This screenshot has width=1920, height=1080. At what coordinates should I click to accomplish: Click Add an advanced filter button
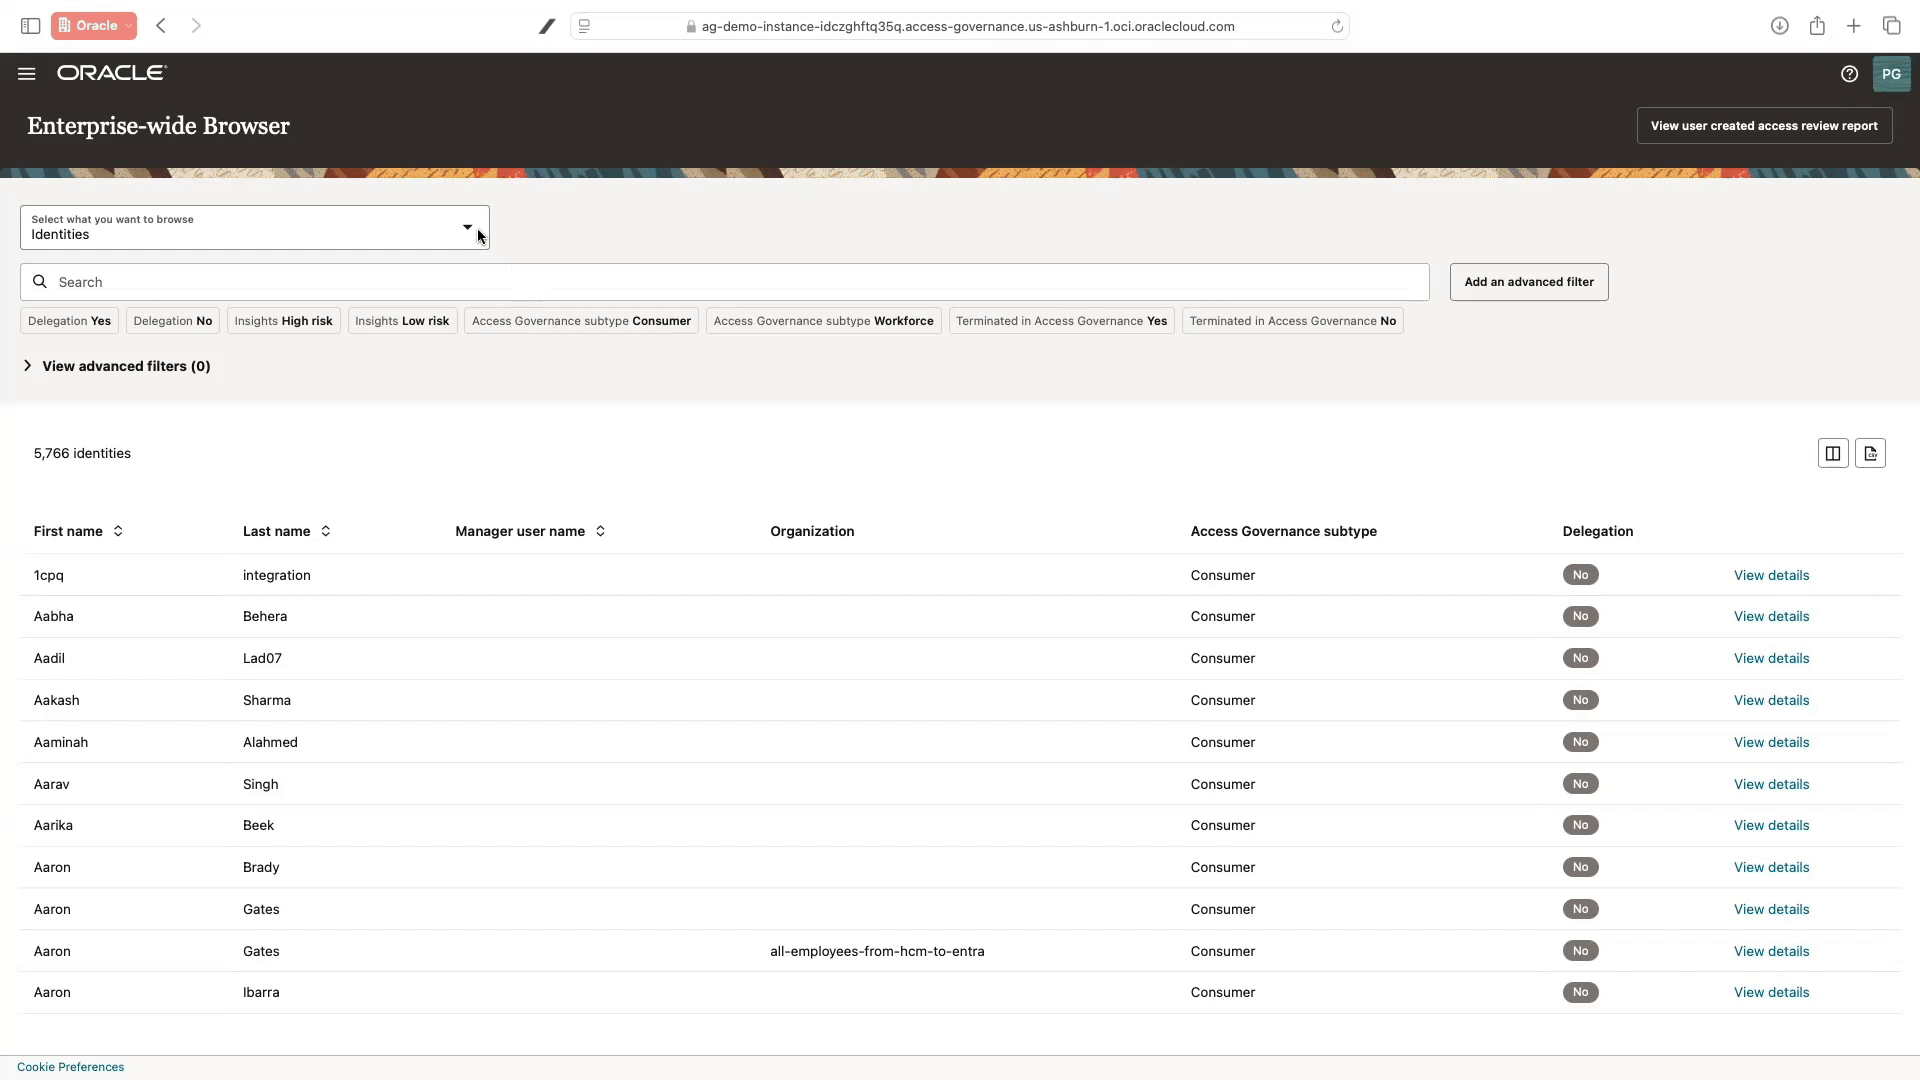(x=1528, y=282)
